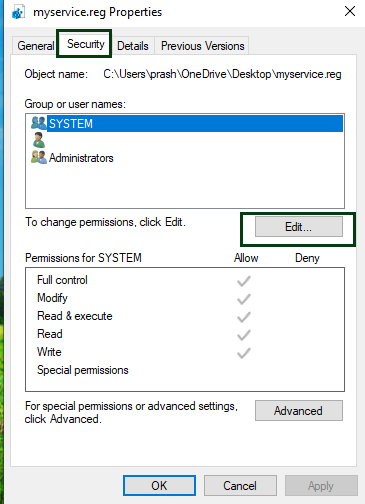The height and width of the screenshot is (504, 365).
Task: Click the Modify allow checkmark
Action: 244,299
